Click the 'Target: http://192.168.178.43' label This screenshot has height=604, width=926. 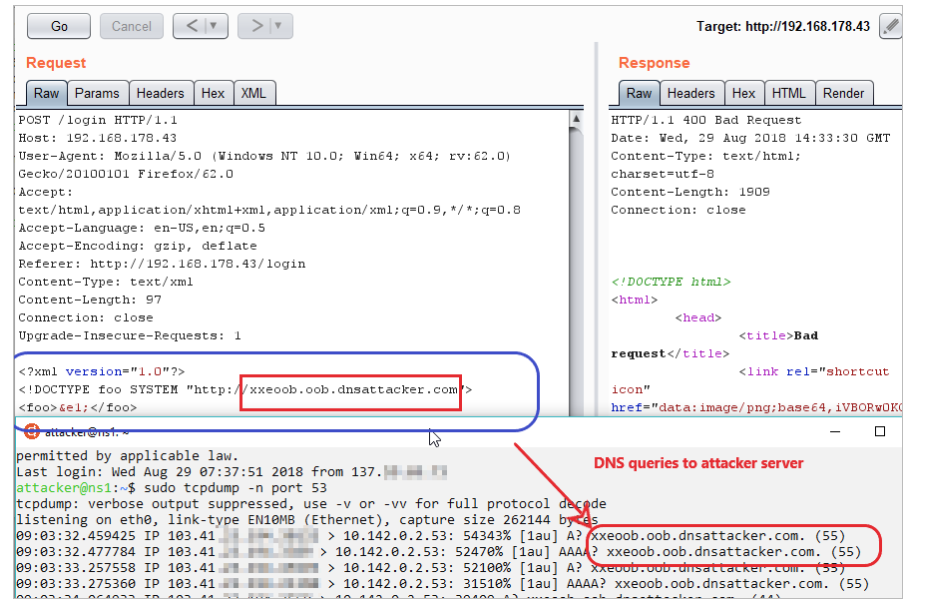point(783,27)
